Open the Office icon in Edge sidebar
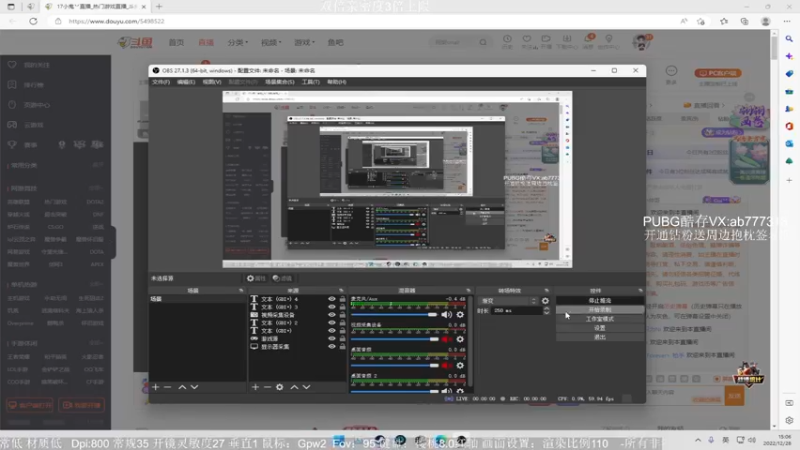This screenshot has height=450, width=800. point(789,126)
